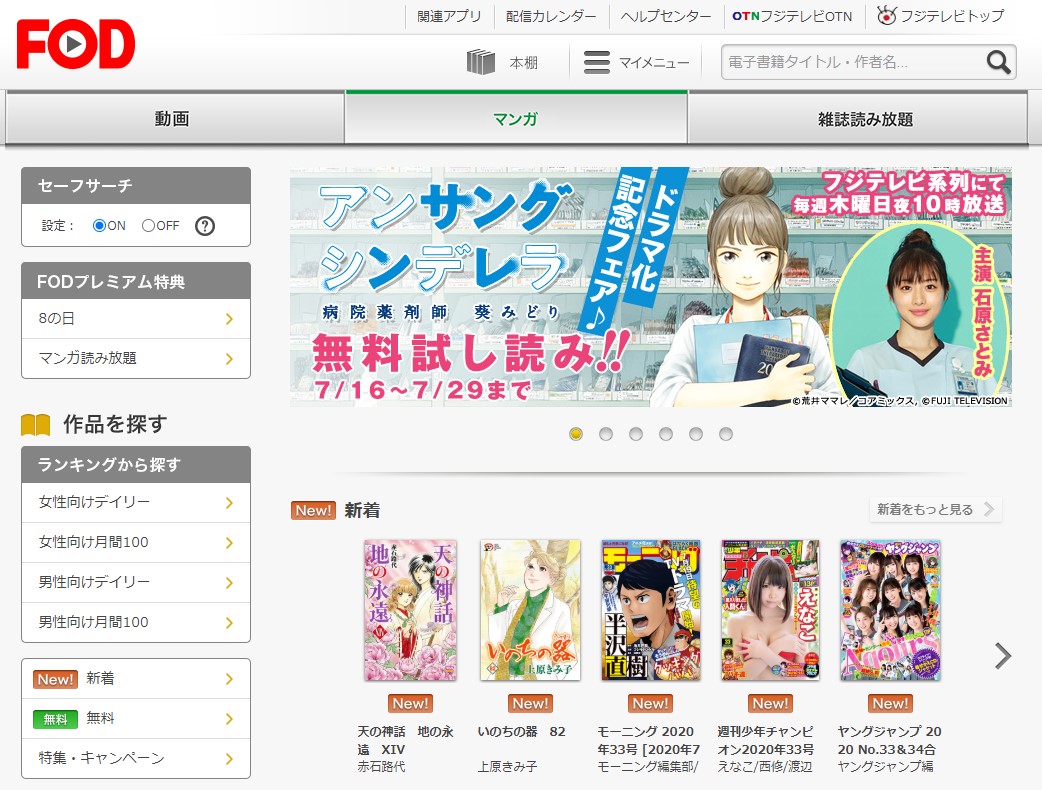1042x790 pixels.
Task: Select fourth carousel dot indicator
Action: pyautogui.click(x=666, y=434)
